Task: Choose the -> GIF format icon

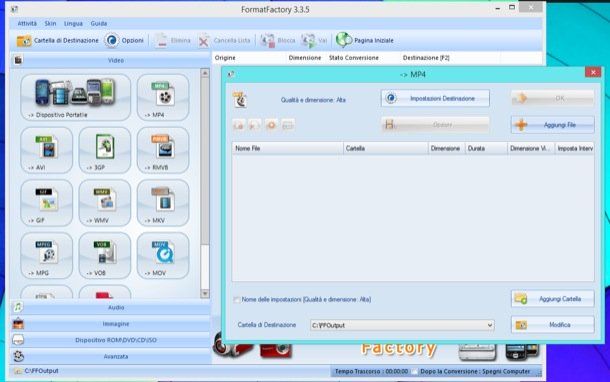Action: pos(46,203)
